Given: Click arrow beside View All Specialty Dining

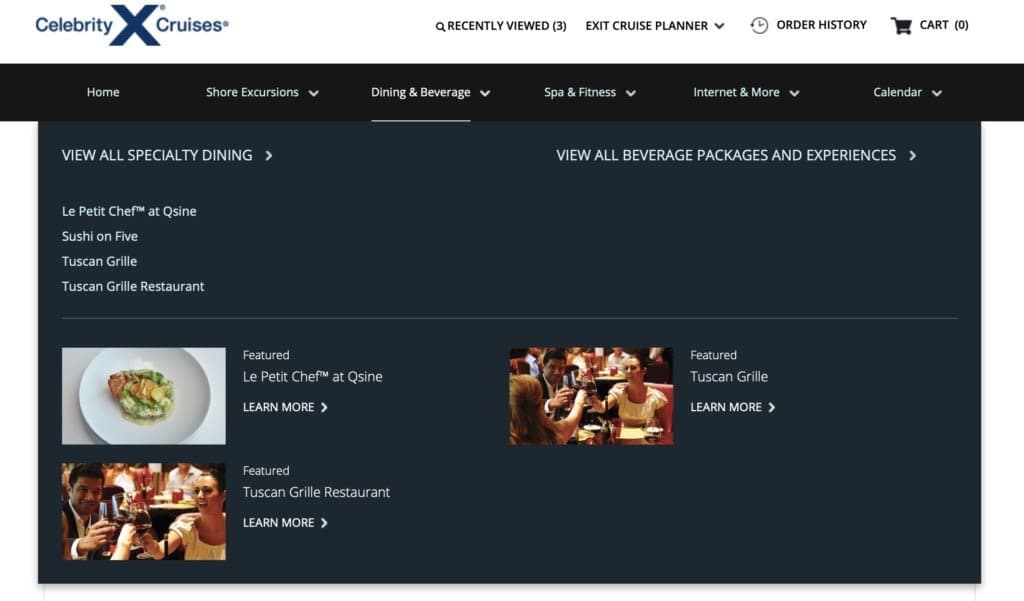Looking at the screenshot, I should [x=269, y=156].
